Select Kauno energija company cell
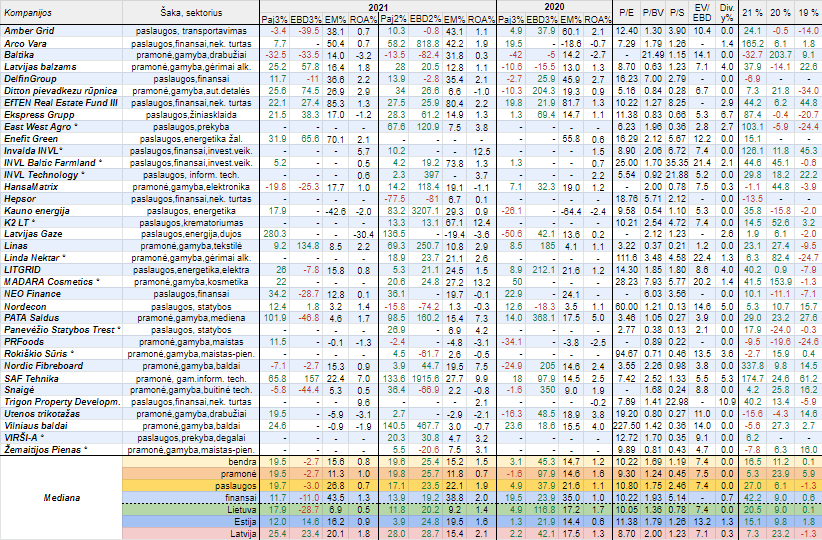822x540 pixels. click(x=61, y=211)
